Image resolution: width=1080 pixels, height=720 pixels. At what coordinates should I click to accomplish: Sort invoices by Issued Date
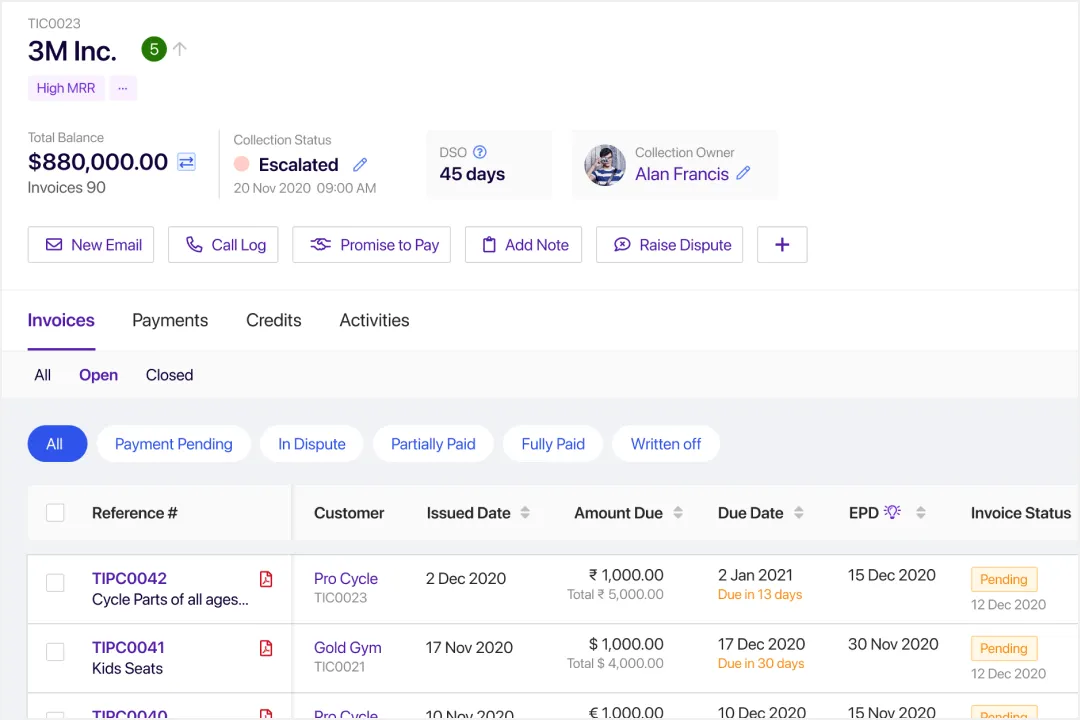click(524, 512)
